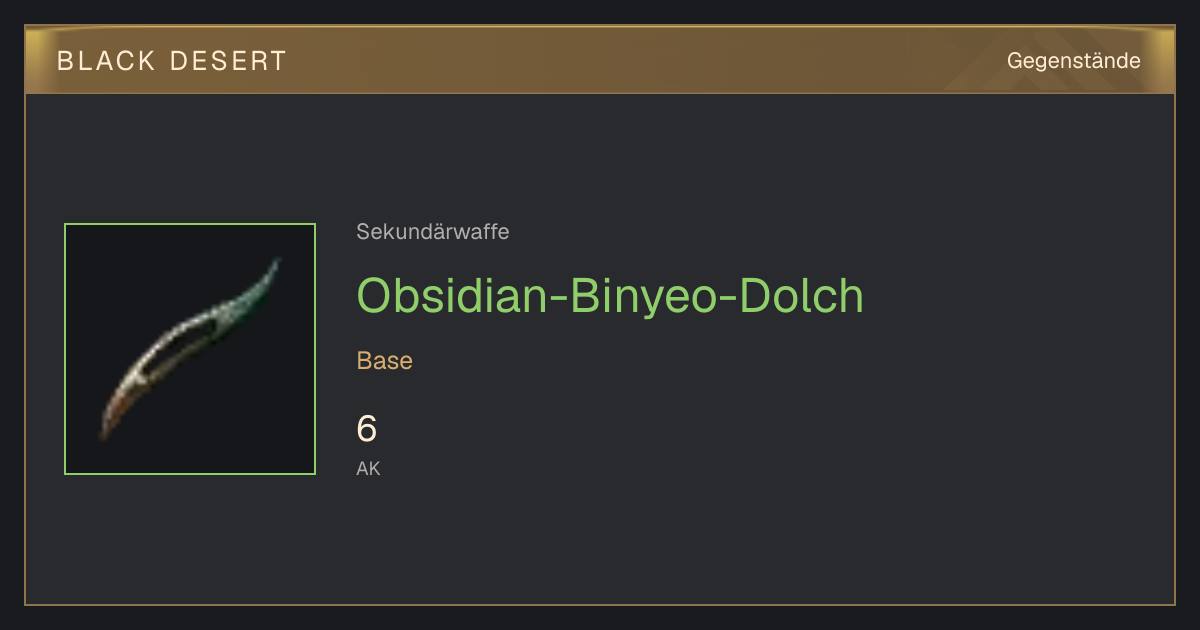Screen dimensions: 1200x630
Task: Click the Obsidian-Binyeo-Dolch item name
Action: [x=610, y=295]
